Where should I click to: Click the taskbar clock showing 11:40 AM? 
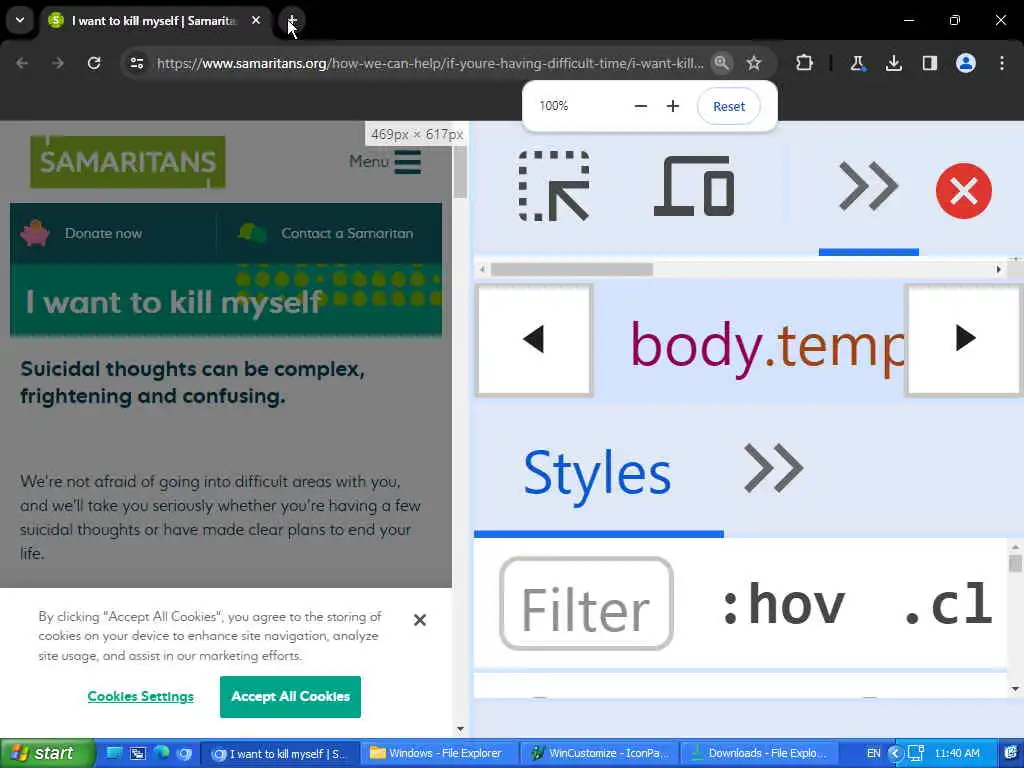[957, 753]
